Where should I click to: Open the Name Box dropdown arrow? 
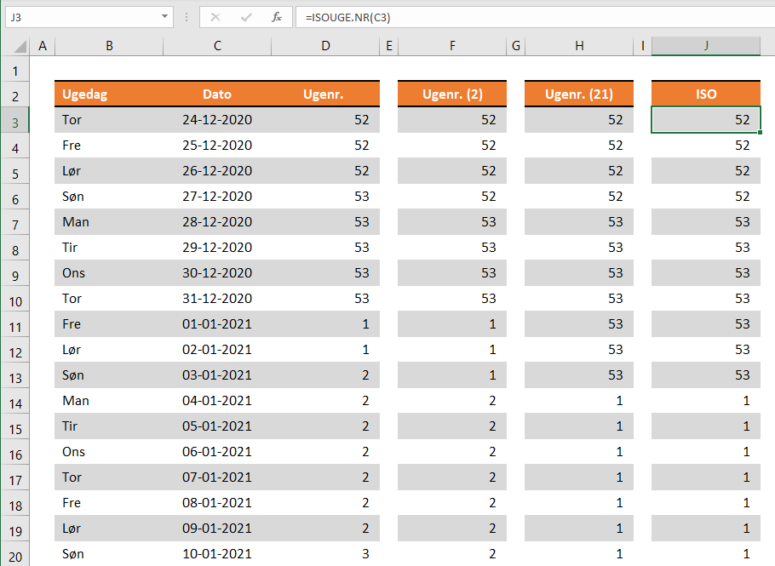pyautogui.click(x=165, y=17)
